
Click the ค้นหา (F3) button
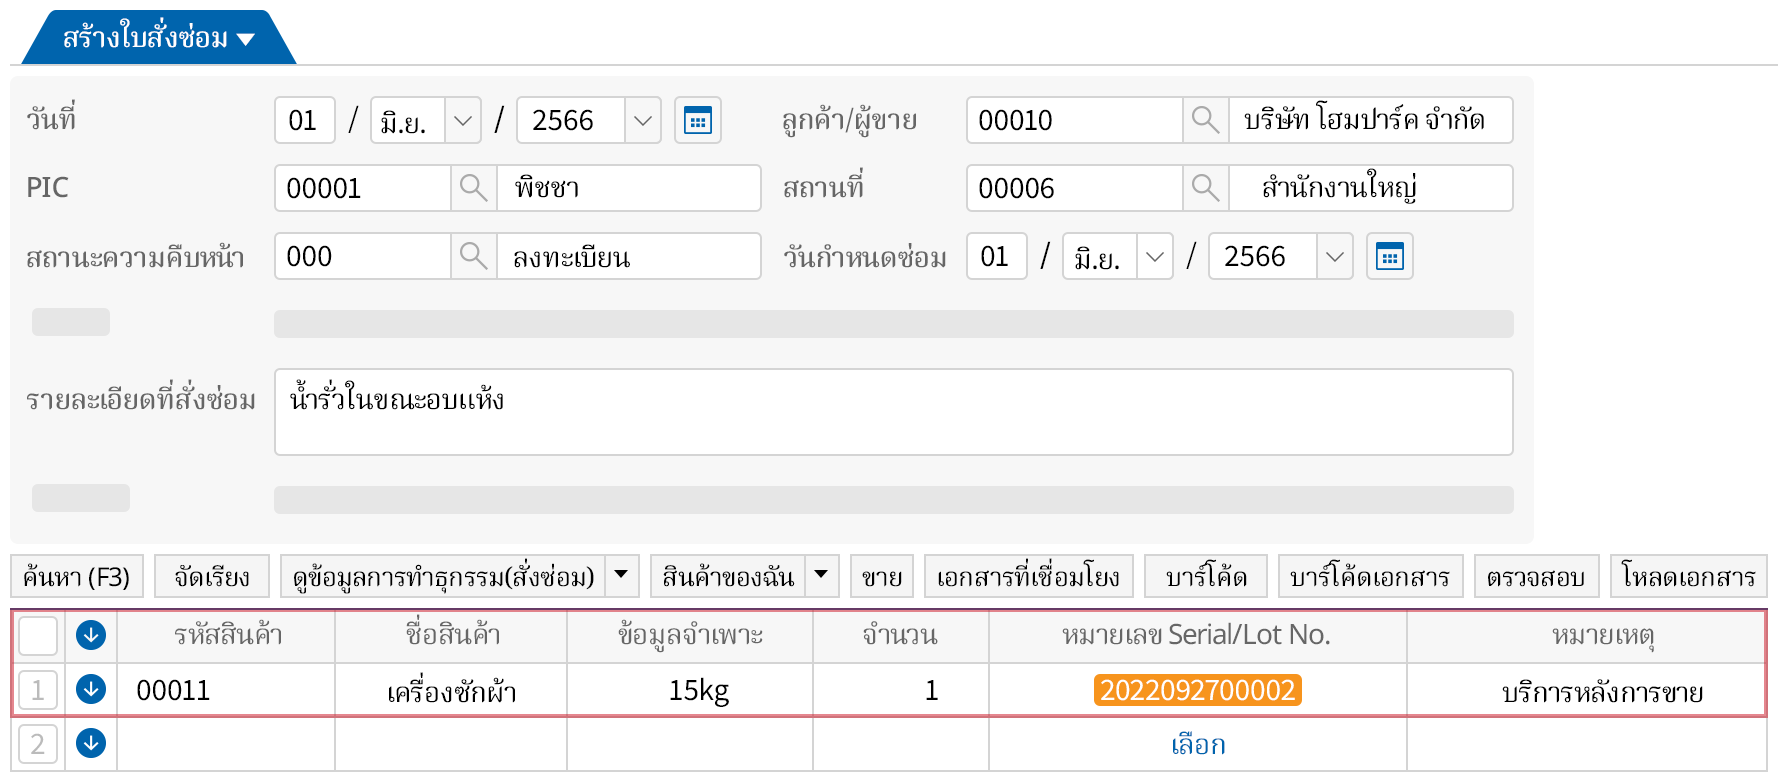coord(77,576)
